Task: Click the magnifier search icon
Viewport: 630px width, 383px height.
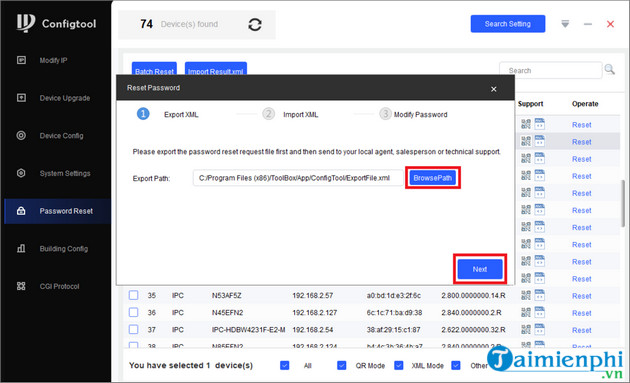Action: click(610, 69)
